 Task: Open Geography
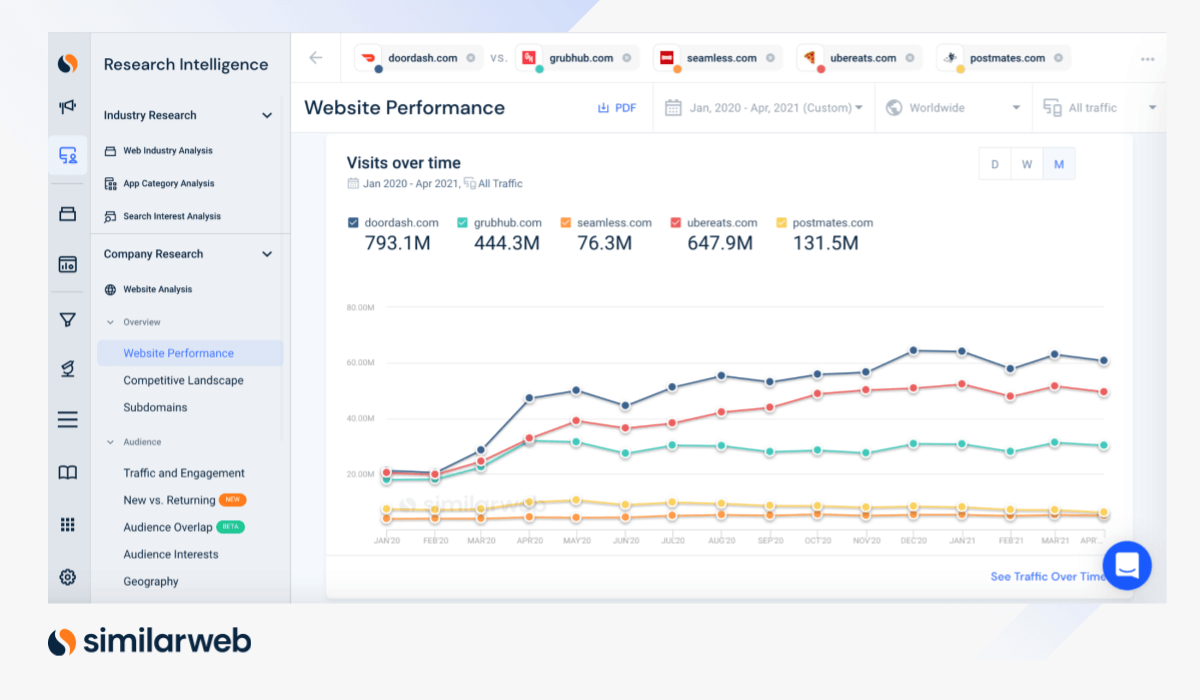pos(151,581)
